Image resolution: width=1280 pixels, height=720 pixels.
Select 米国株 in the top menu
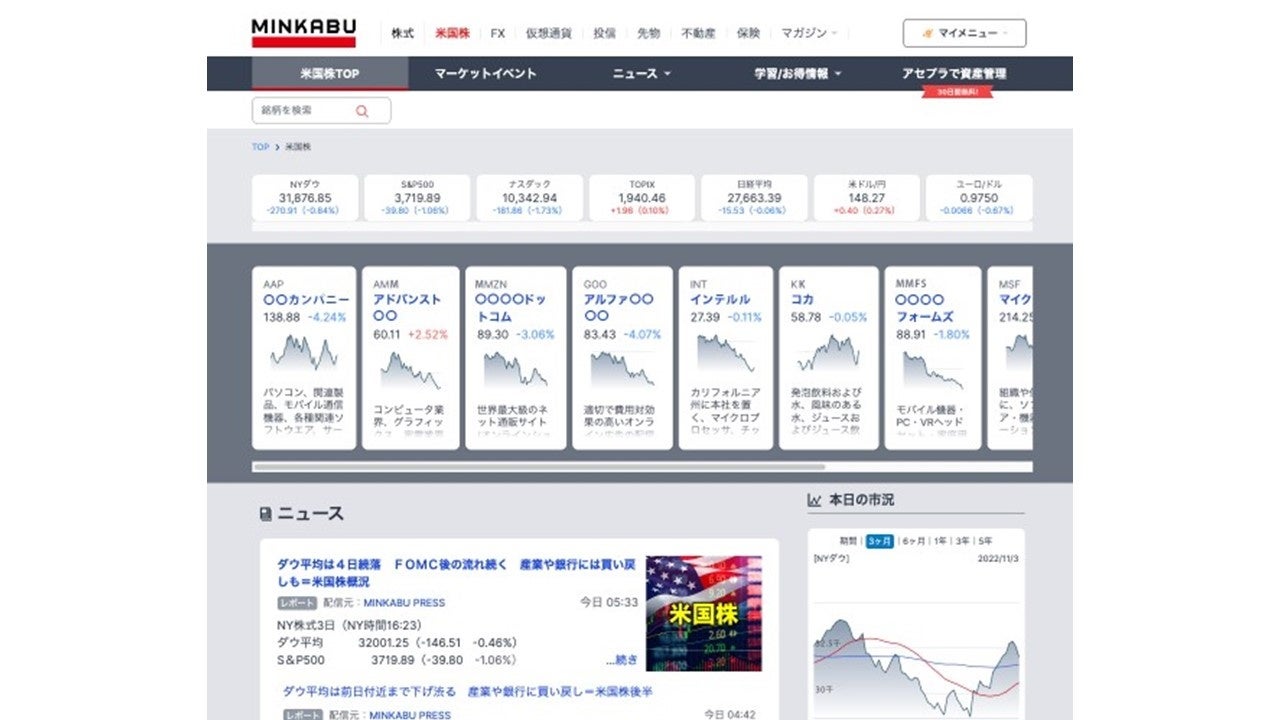452,33
